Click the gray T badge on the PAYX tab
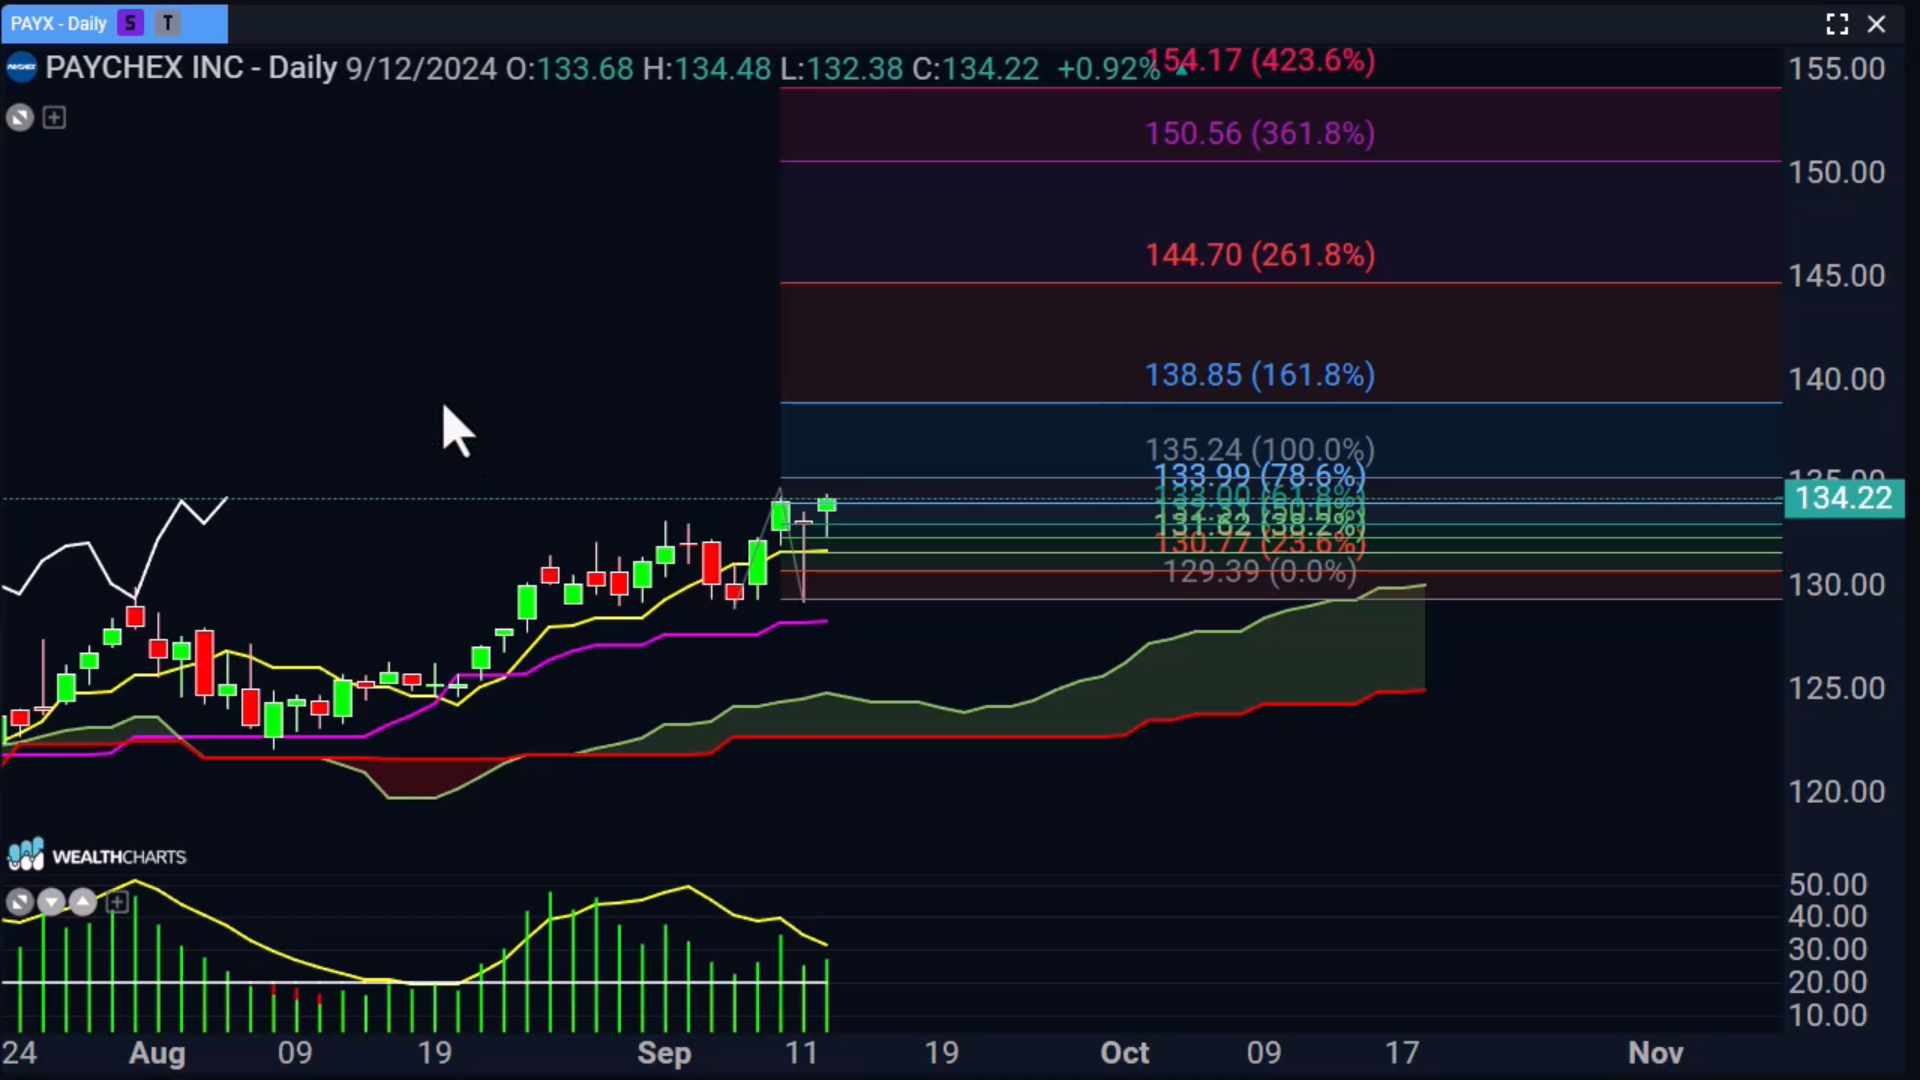The width and height of the screenshot is (1920, 1080). click(168, 23)
